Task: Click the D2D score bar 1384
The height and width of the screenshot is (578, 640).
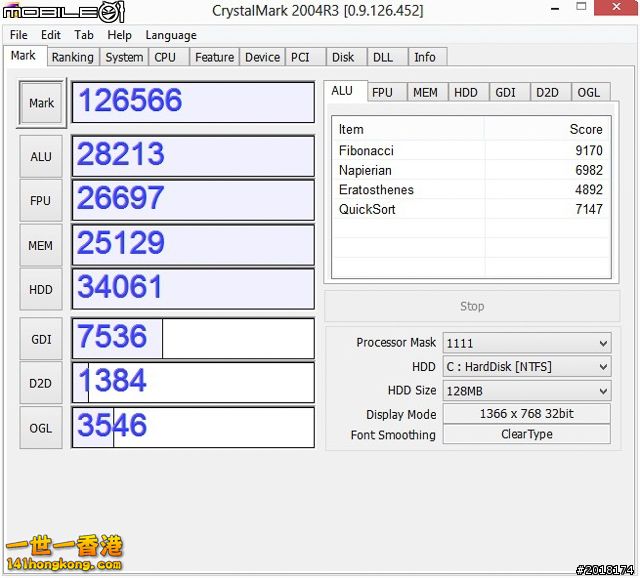Action: 193,383
